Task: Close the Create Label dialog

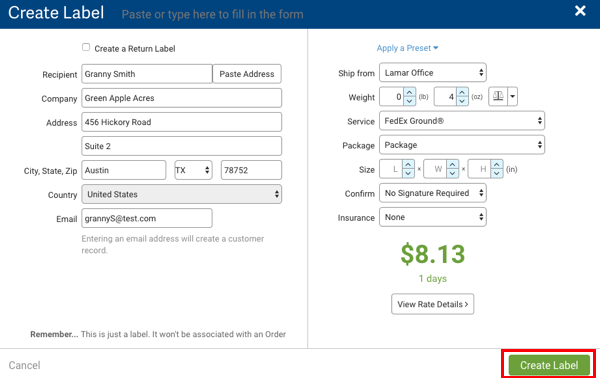Action: click(580, 11)
